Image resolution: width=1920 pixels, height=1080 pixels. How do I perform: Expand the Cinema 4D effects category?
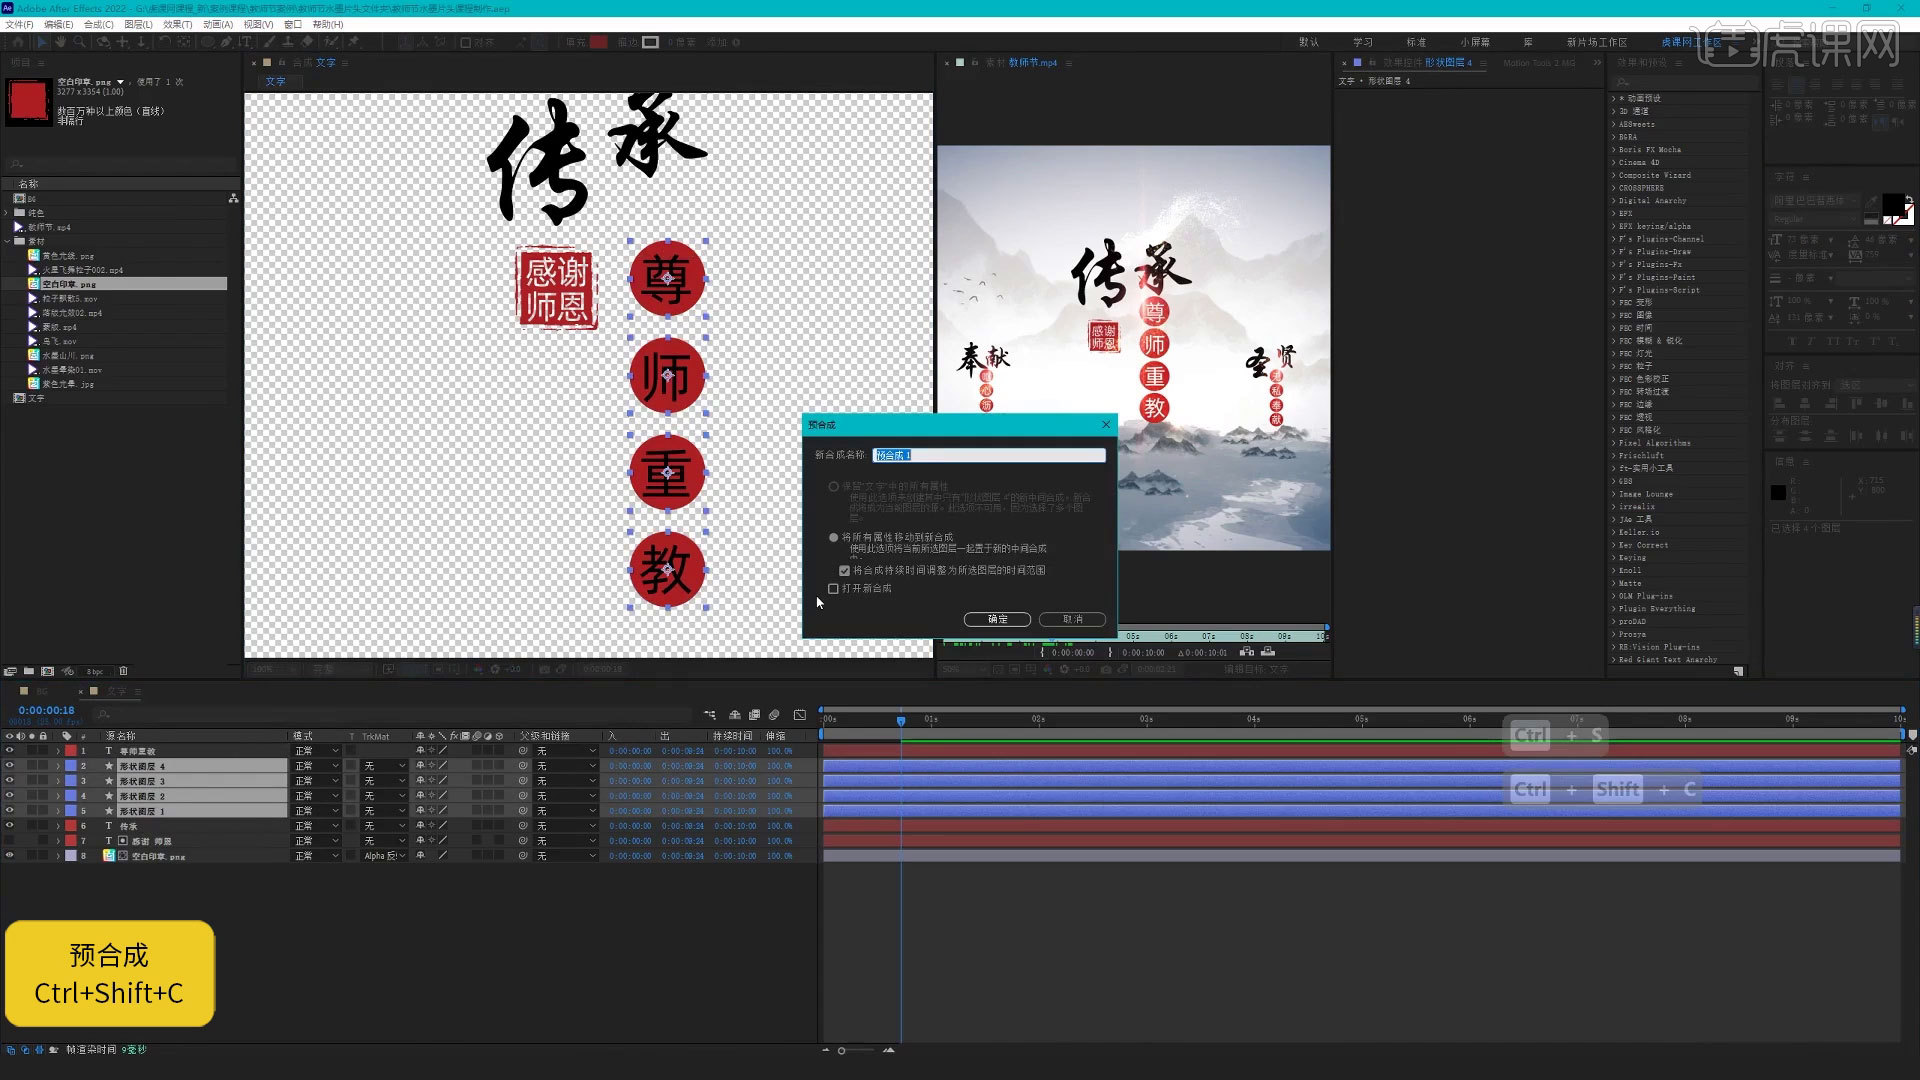click(1614, 162)
